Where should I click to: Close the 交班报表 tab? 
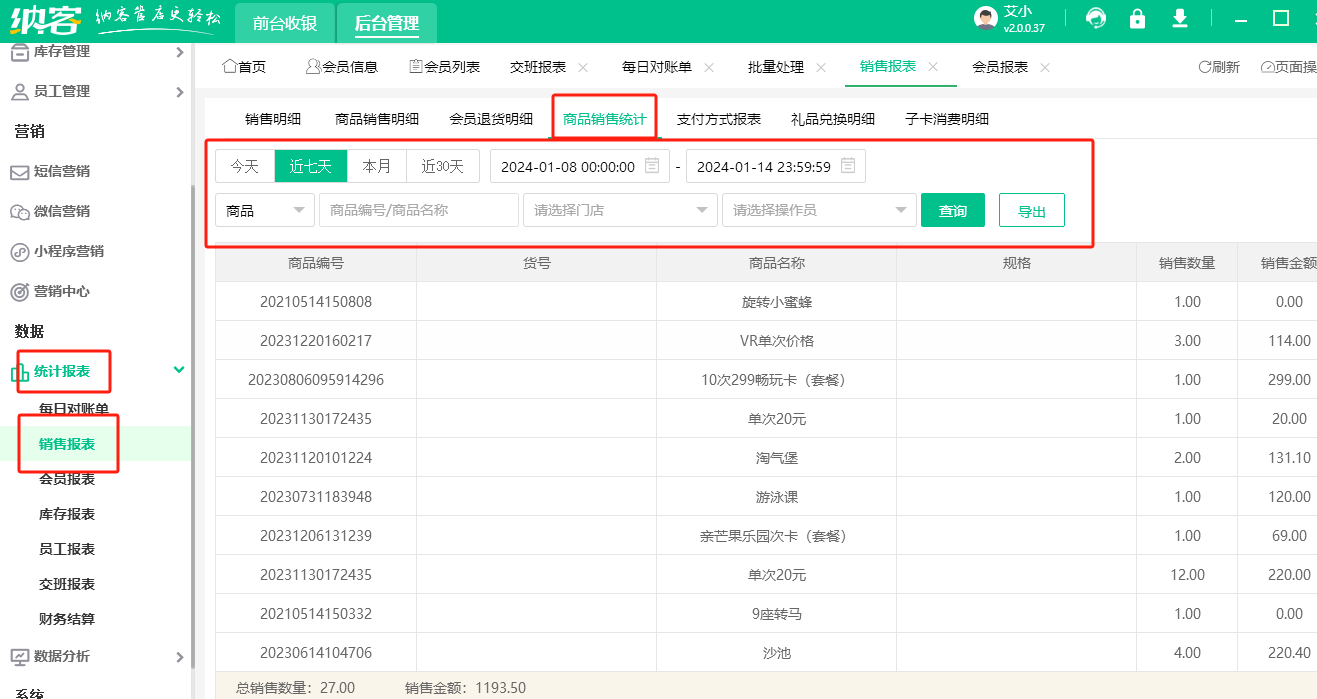click(x=583, y=67)
